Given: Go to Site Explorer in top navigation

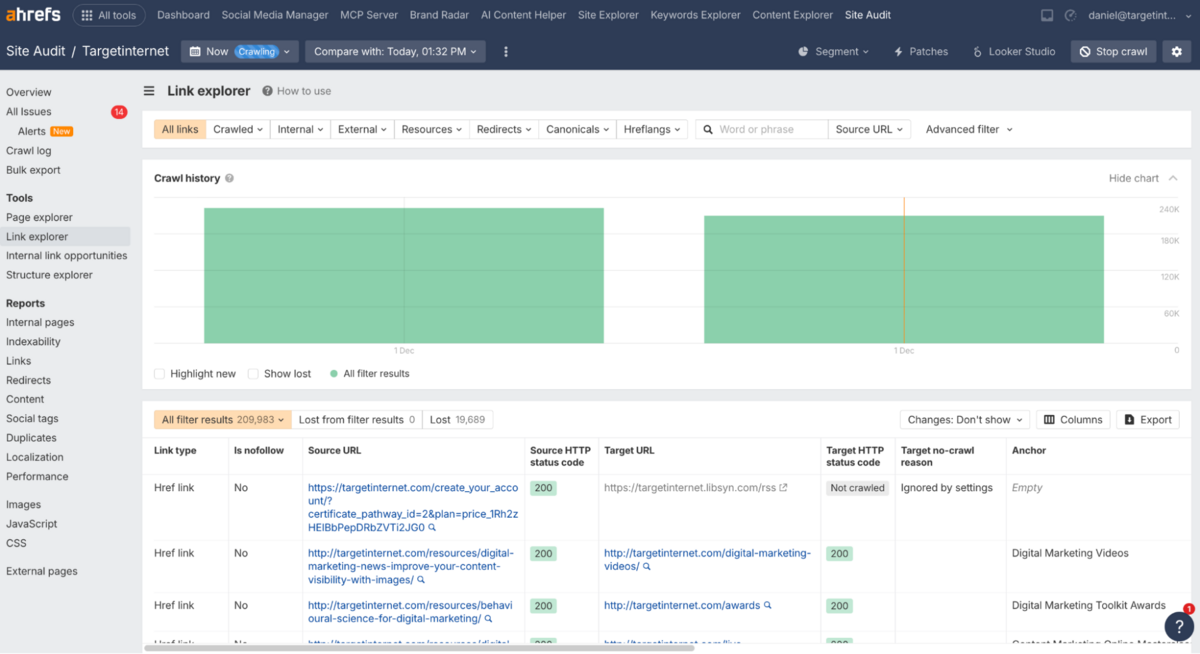Looking at the screenshot, I should click(608, 15).
